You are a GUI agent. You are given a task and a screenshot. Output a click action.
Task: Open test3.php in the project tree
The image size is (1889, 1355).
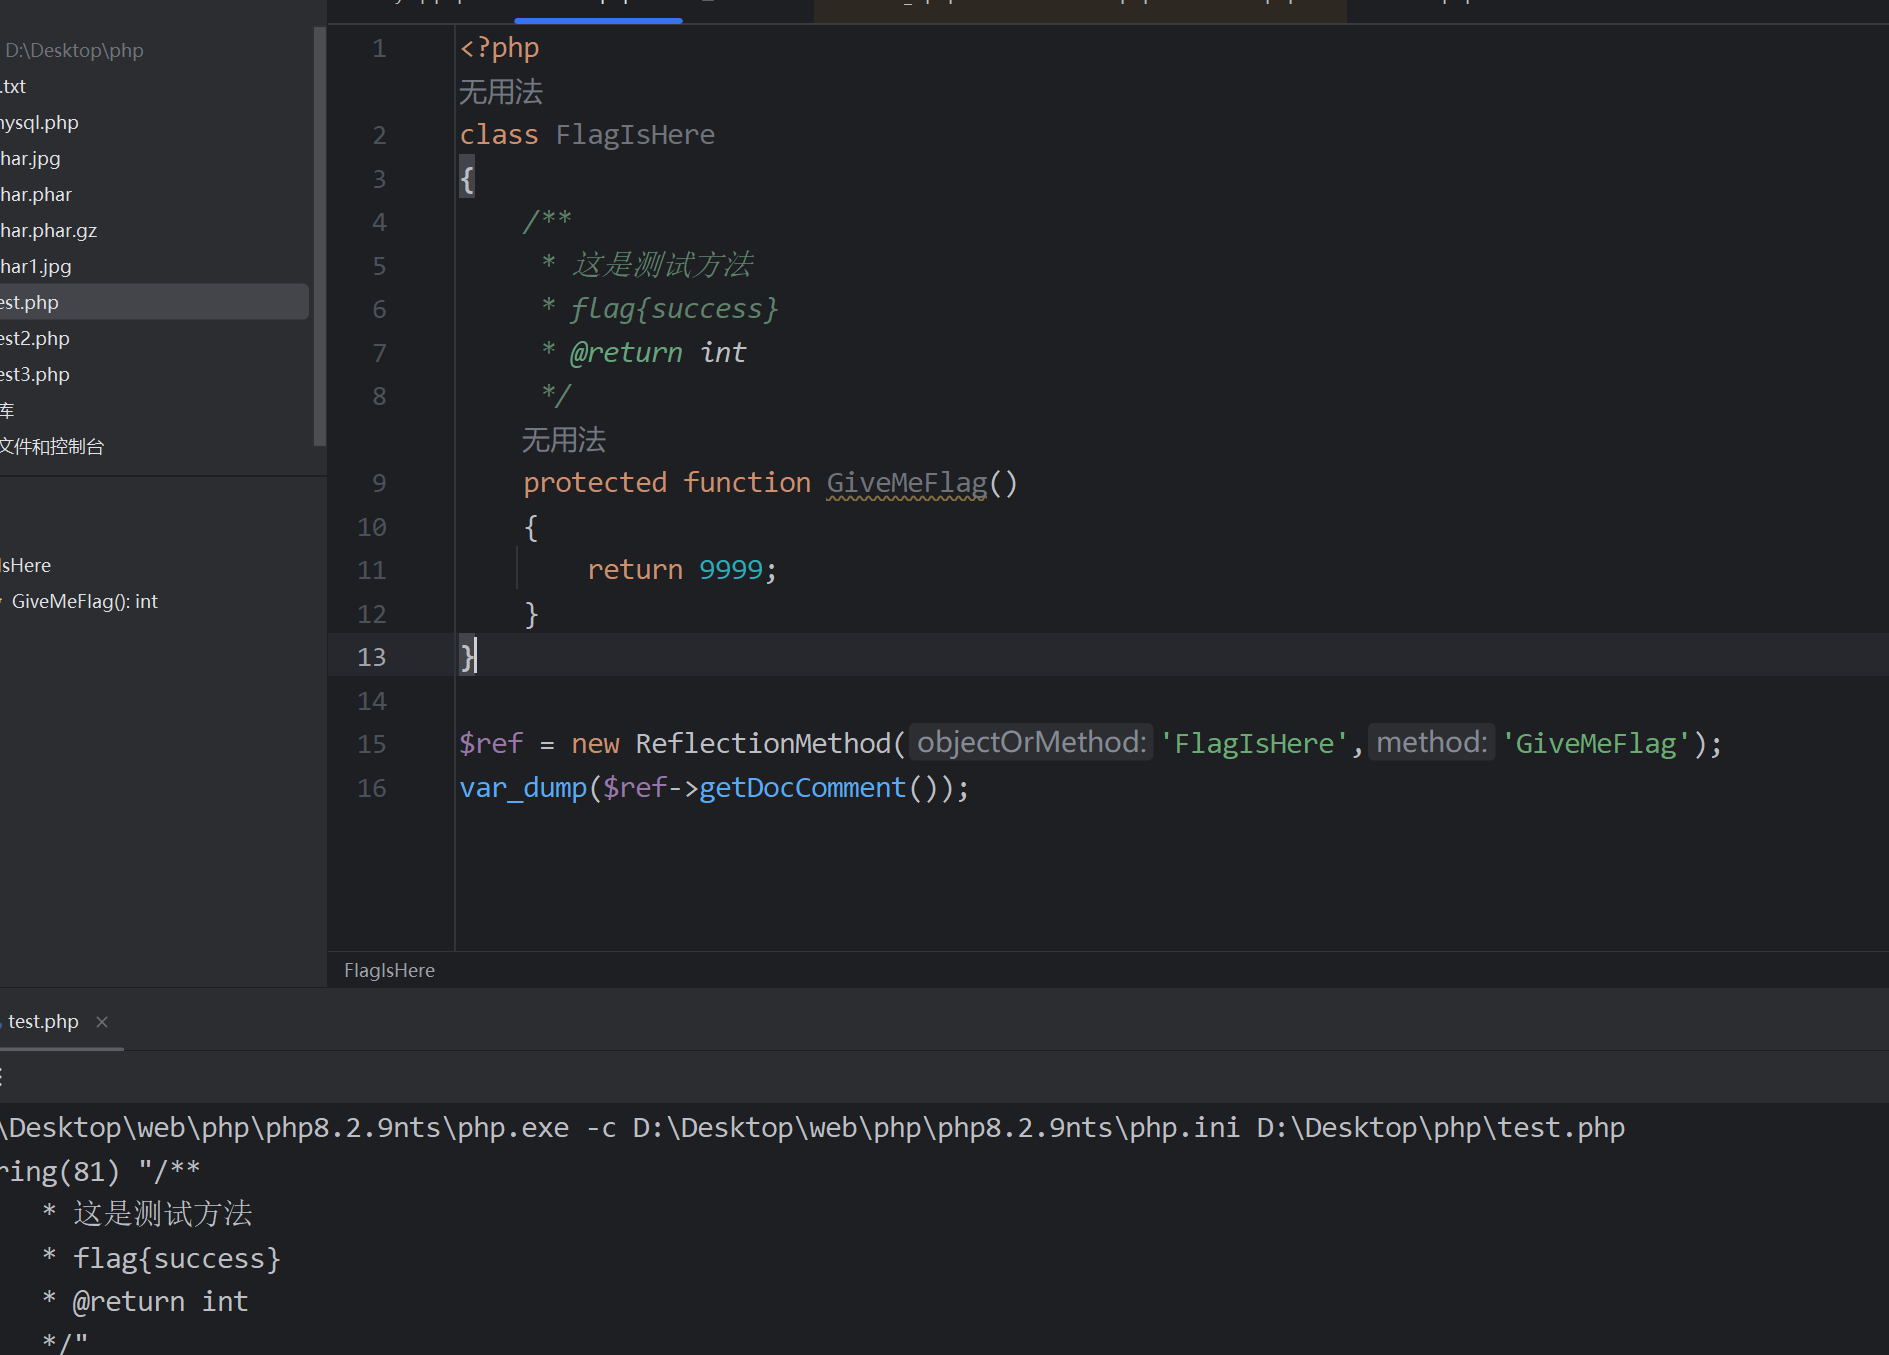35,374
